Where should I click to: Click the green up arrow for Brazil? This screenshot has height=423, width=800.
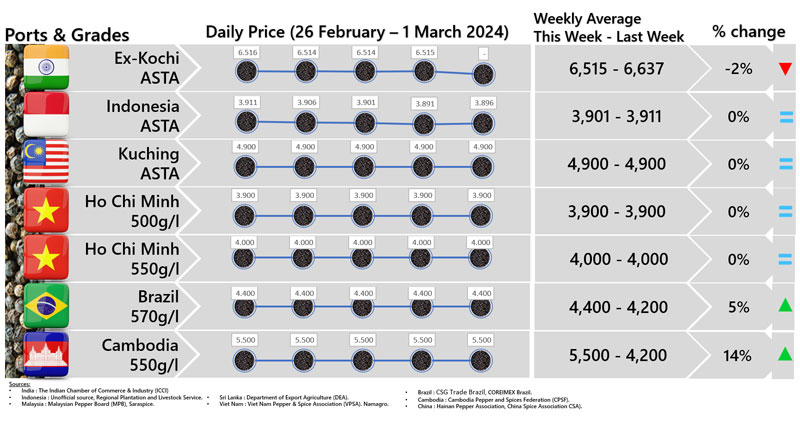click(784, 307)
